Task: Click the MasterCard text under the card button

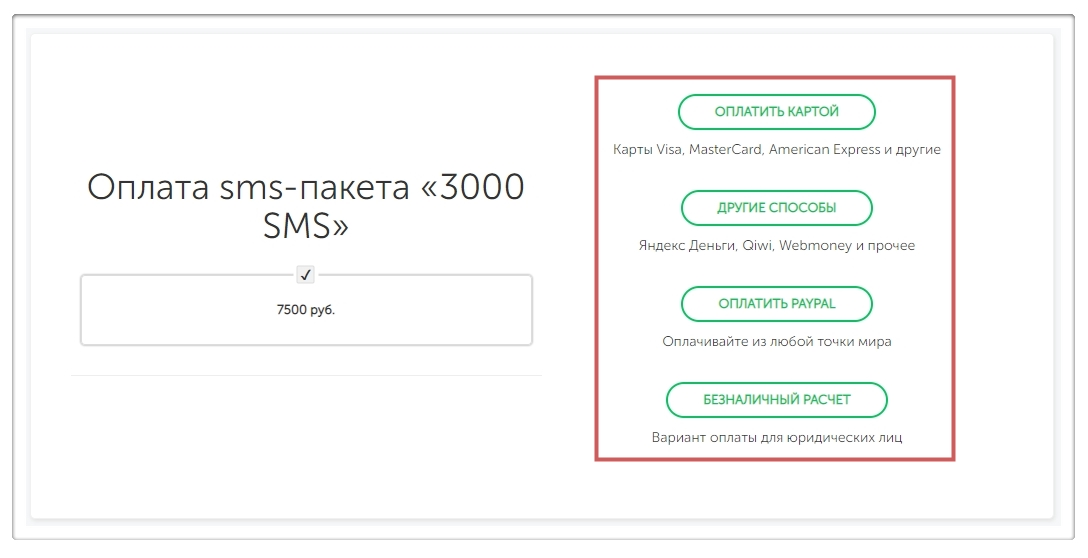Action: tap(726, 150)
